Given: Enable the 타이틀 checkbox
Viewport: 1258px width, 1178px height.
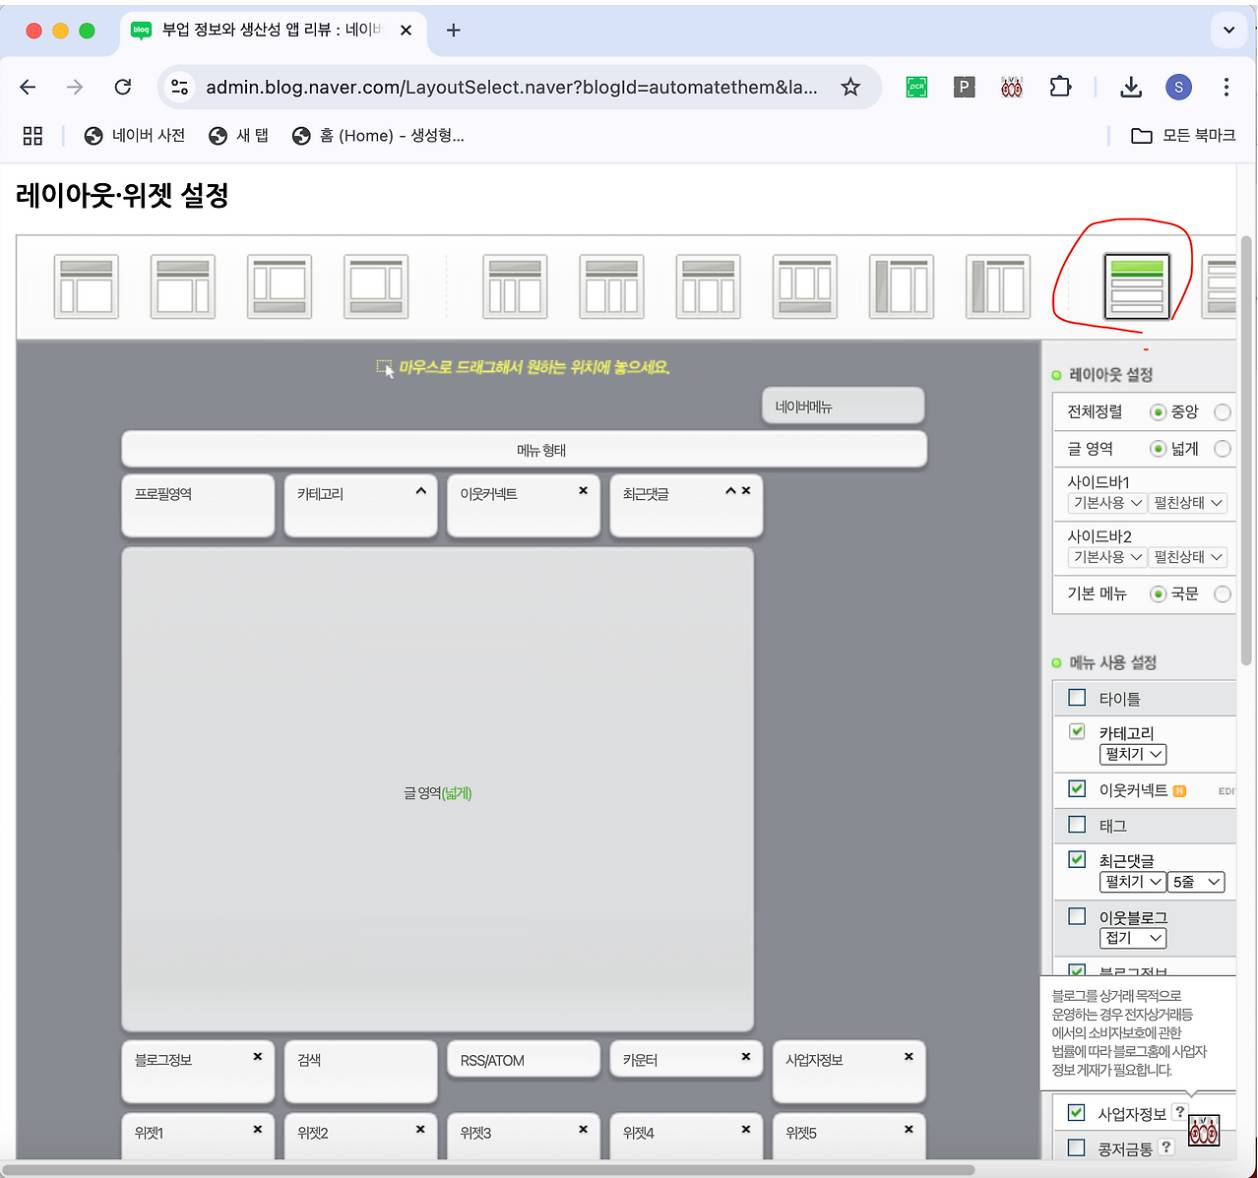Looking at the screenshot, I should tap(1077, 698).
